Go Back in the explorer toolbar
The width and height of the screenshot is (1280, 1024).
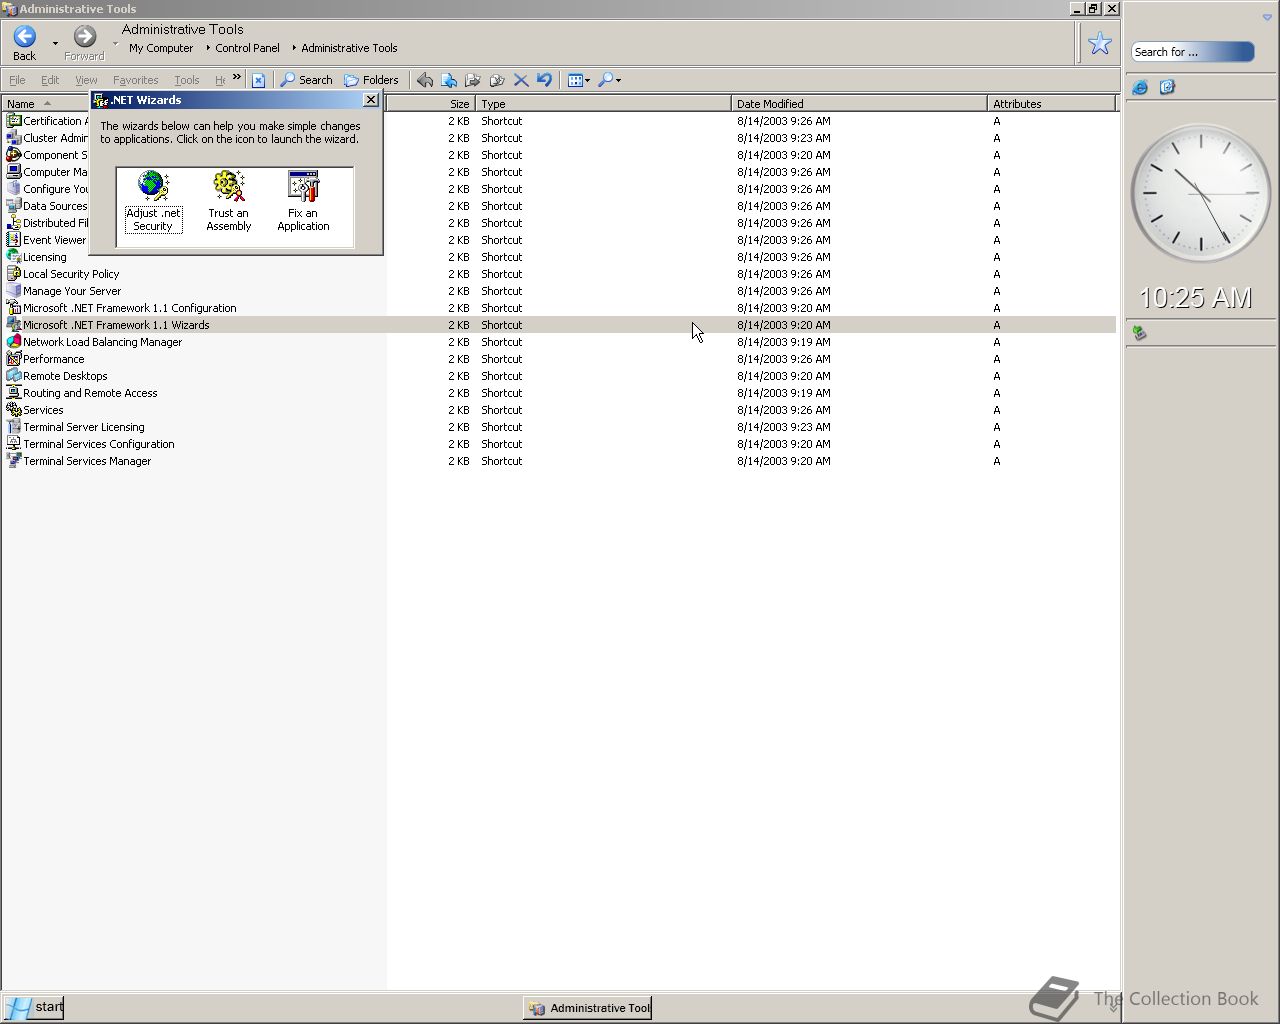pos(25,43)
